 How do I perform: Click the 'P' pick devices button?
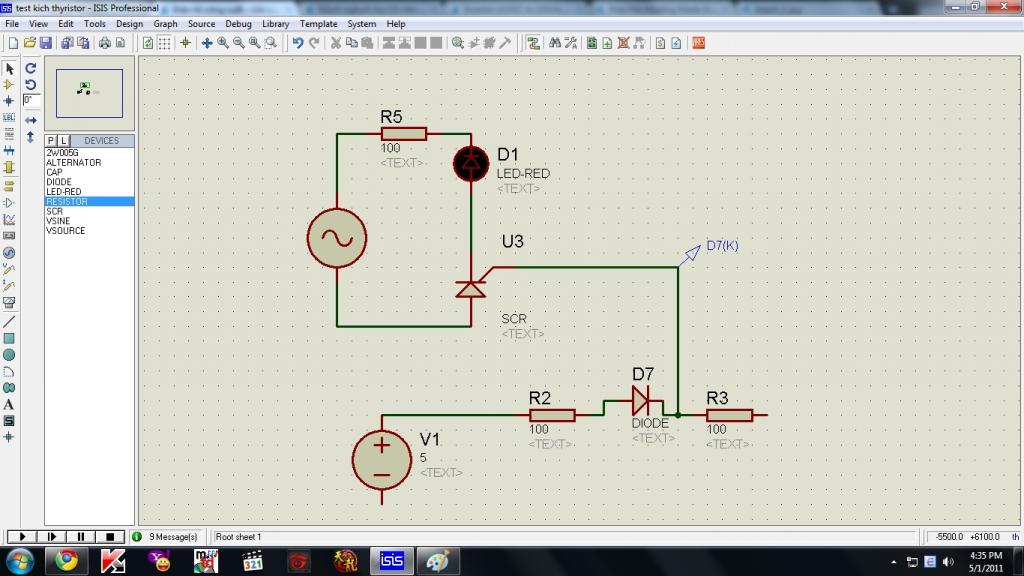click(51, 140)
